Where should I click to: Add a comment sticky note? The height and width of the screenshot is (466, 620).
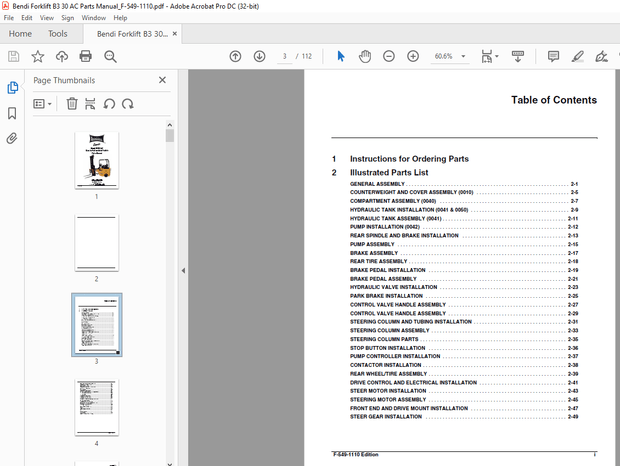(553, 57)
